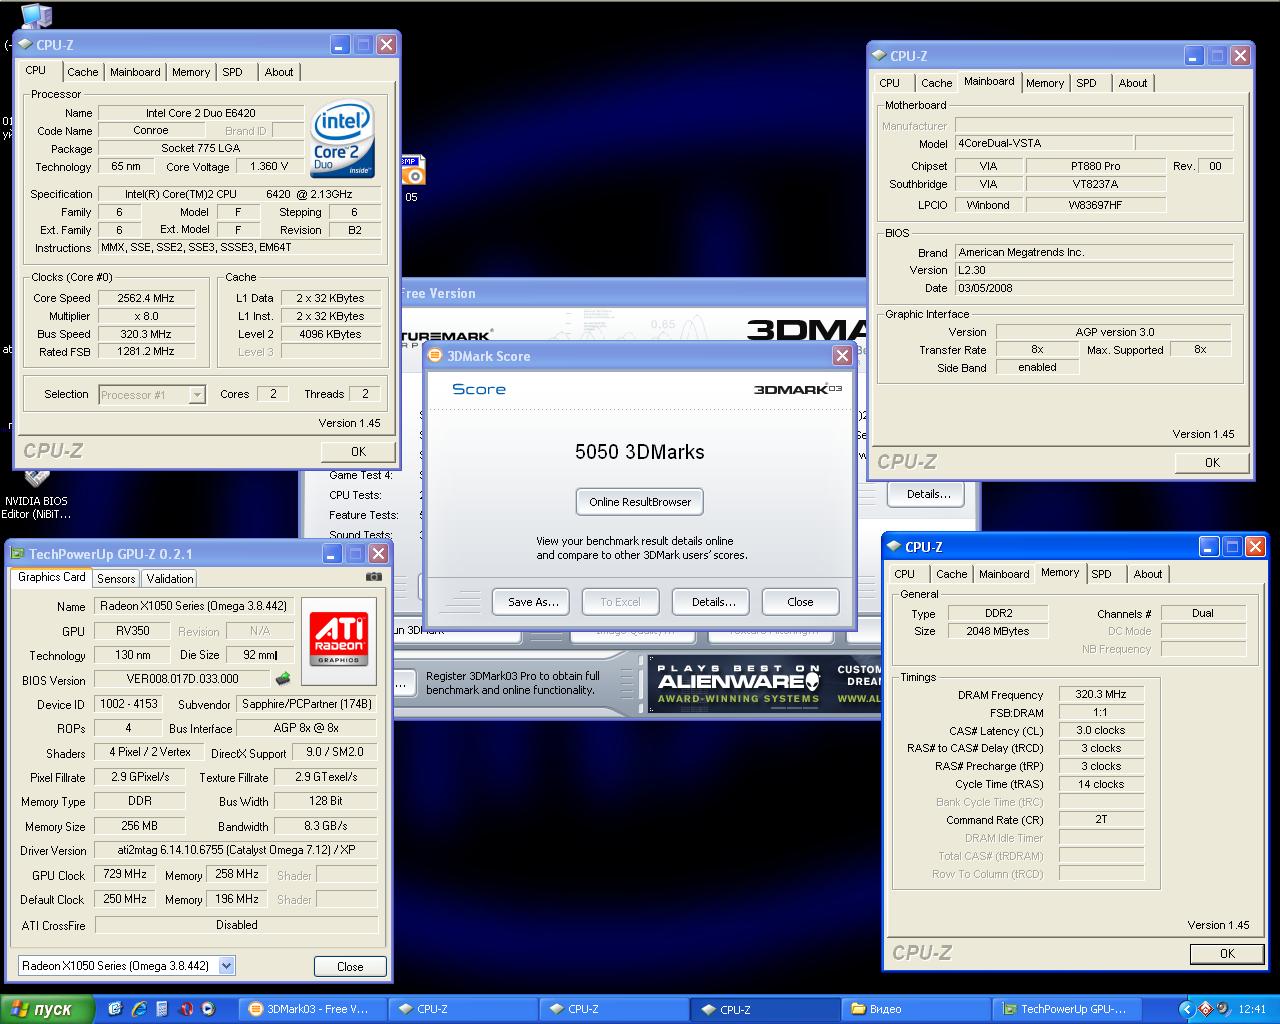1280x1024 pixels.
Task: Open the About tab in the Mainboard CPU-Z window
Action: [x=1133, y=83]
